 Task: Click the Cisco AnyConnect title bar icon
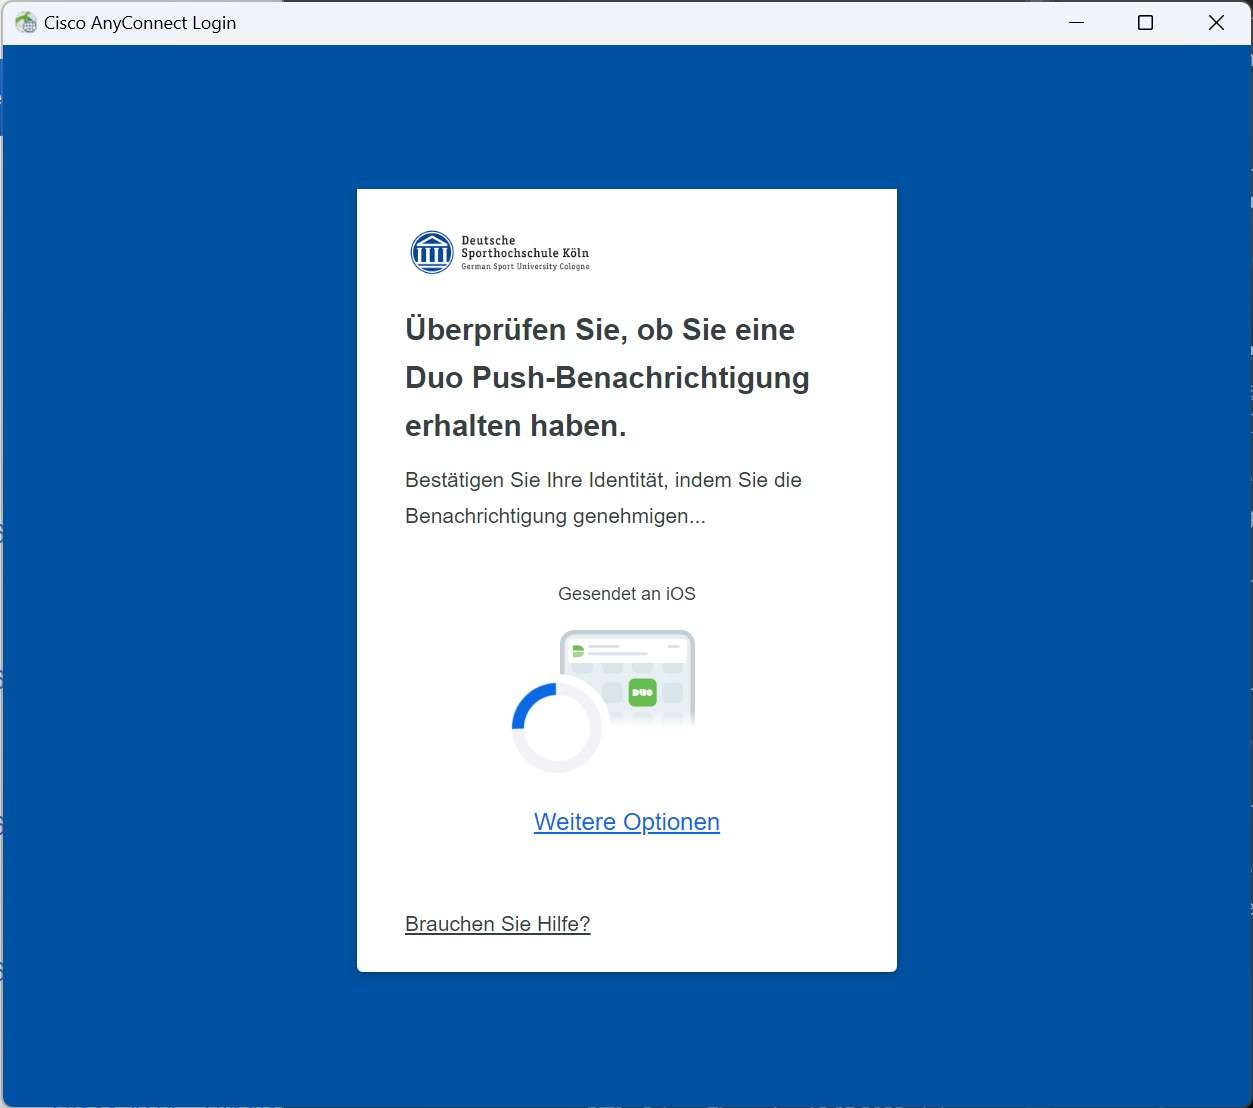click(x=26, y=22)
